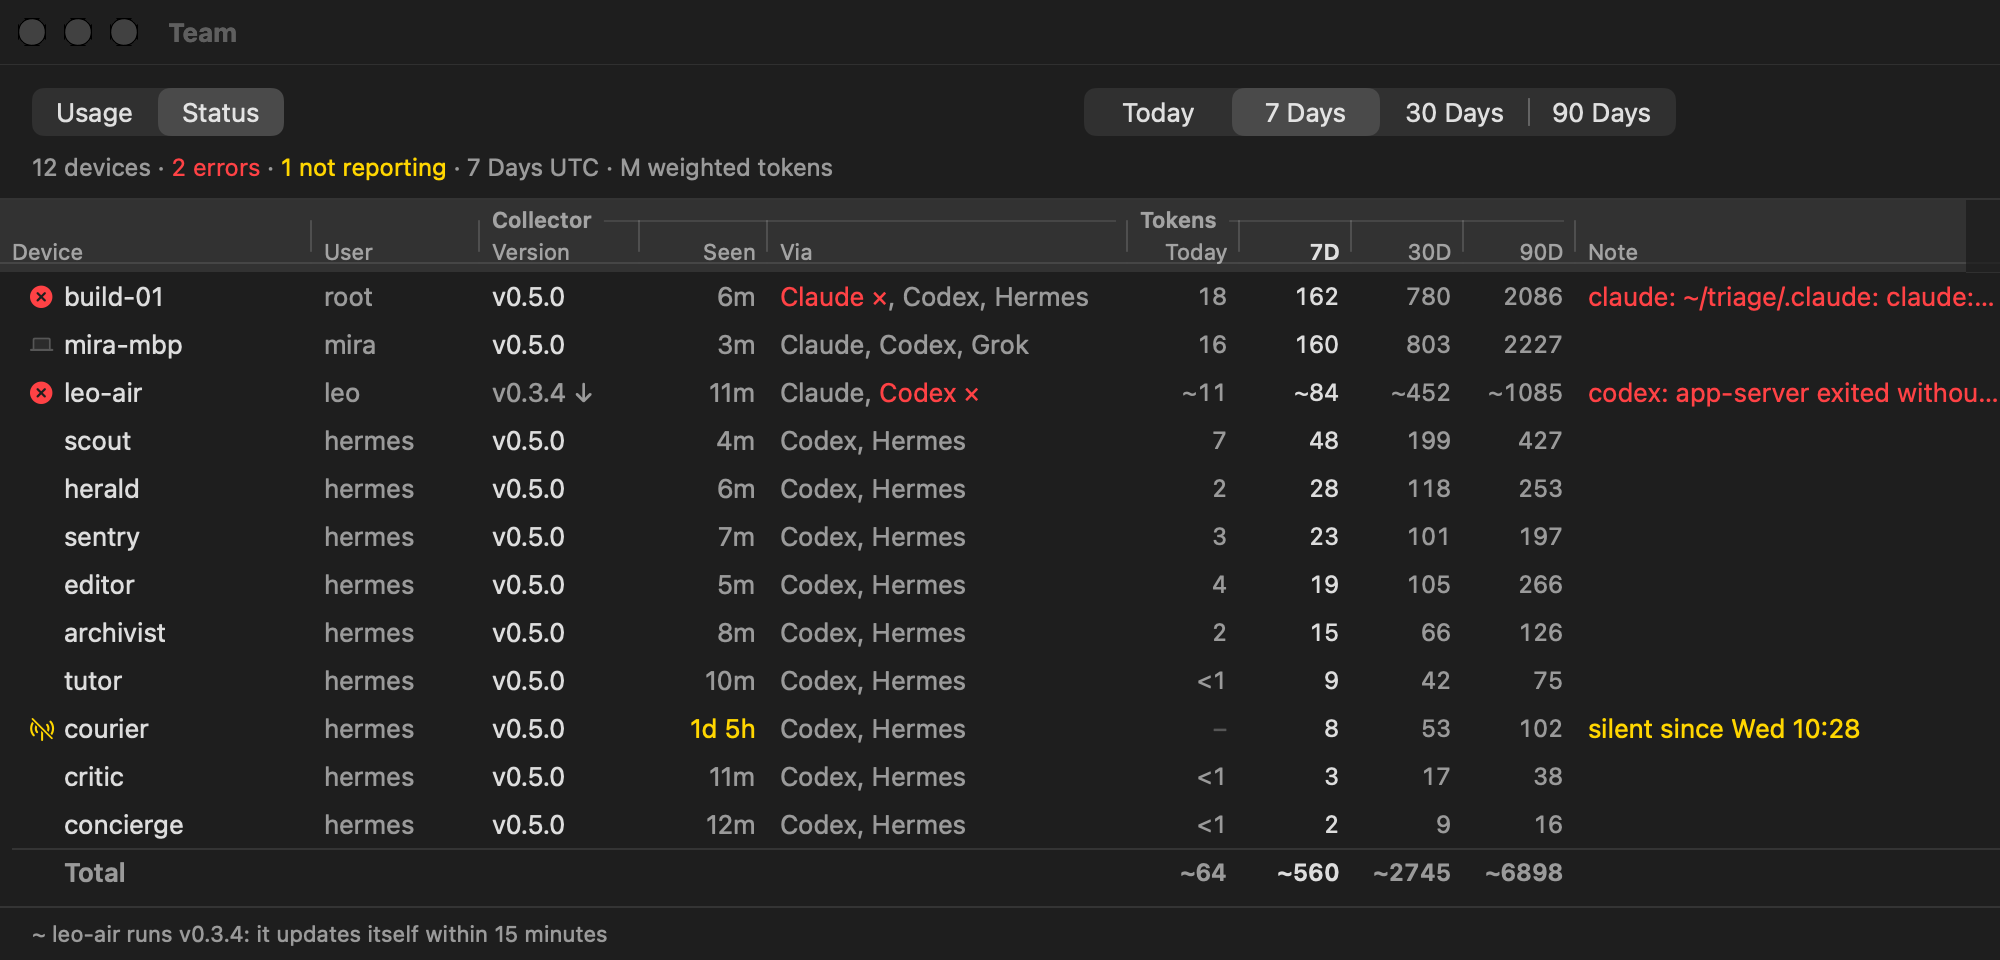The width and height of the screenshot is (2000, 960).
Task: Click the red '2 errors' summary text
Action: (216, 167)
